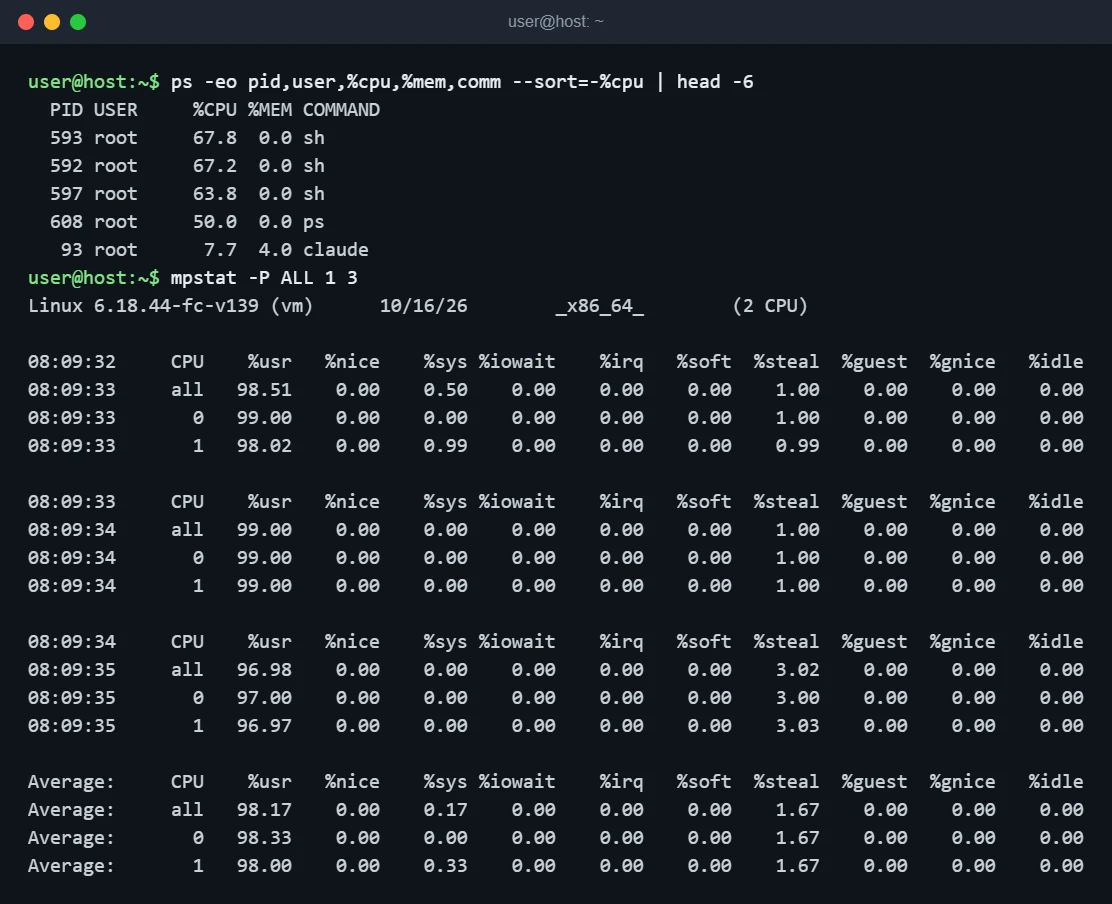The width and height of the screenshot is (1112, 904).
Task: Click the 3.00 %steal value for CPU 0
Action: point(797,698)
